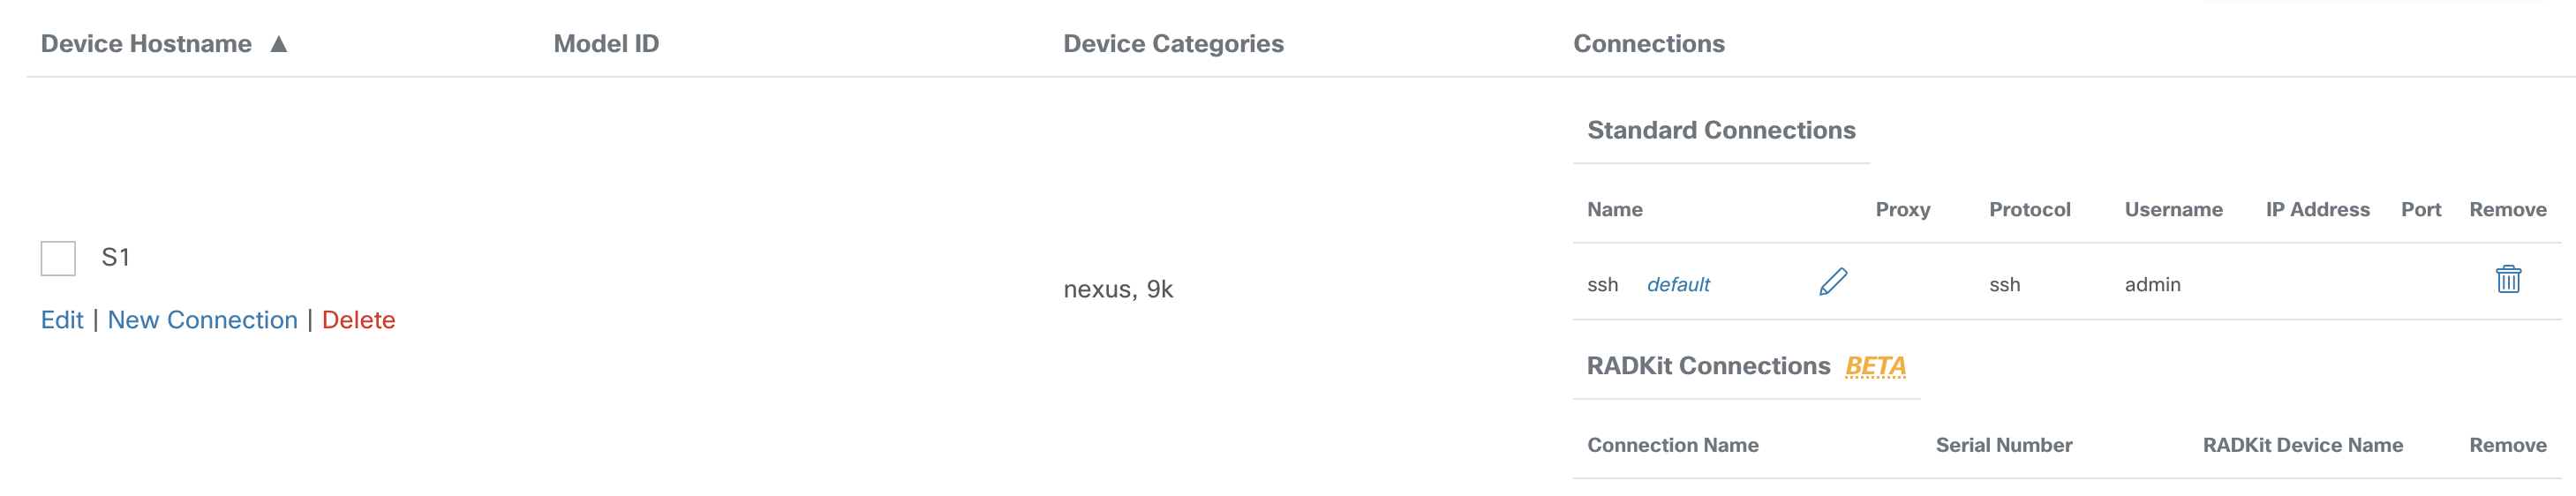Click the Connections column header
Image resolution: width=2576 pixels, height=496 pixels.
point(1649,44)
